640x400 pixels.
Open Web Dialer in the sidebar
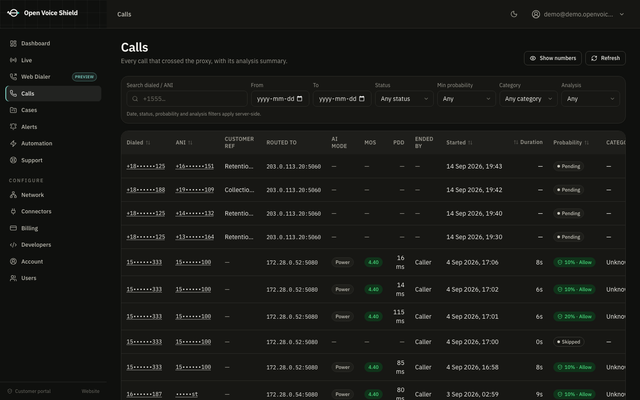(x=53, y=77)
